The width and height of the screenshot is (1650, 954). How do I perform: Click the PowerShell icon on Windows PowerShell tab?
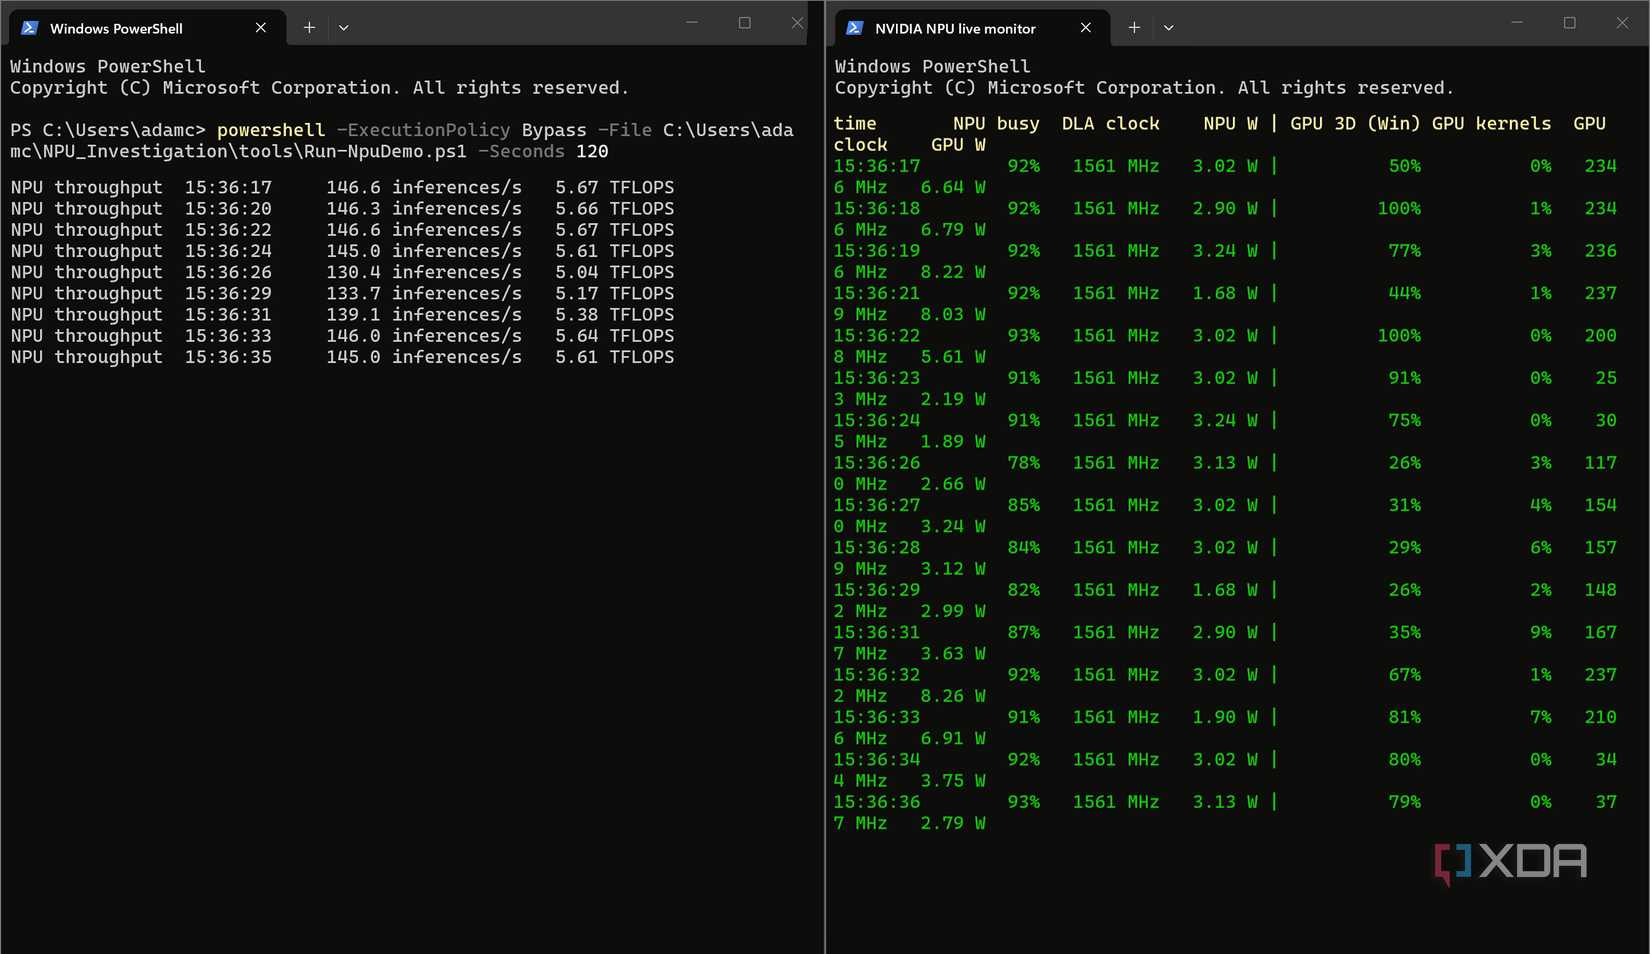[x=29, y=28]
